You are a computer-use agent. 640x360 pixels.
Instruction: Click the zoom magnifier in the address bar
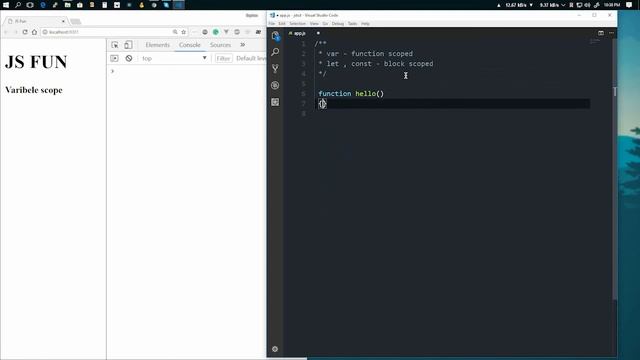click(175, 32)
